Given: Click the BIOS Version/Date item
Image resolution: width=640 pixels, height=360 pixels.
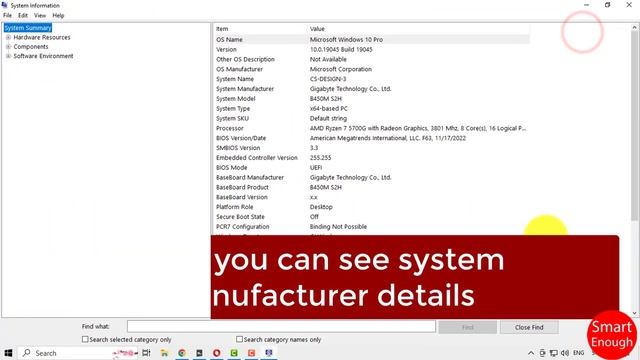Looking at the screenshot, I should pyautogui.click(x=241, y=138).
